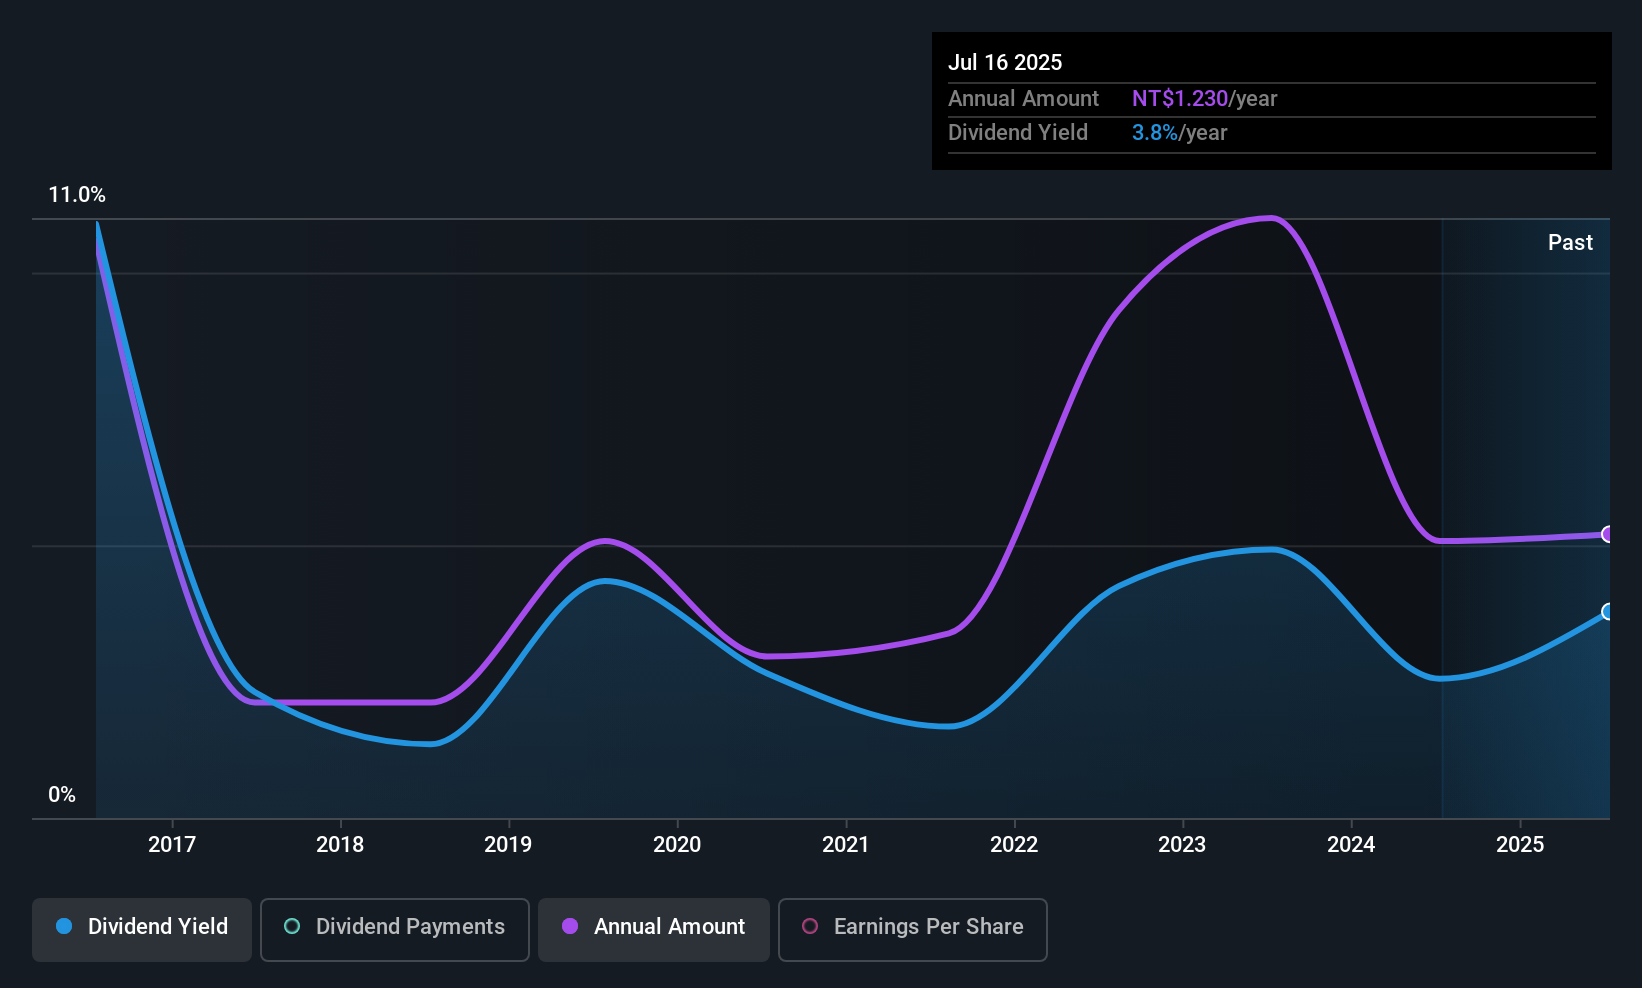This screenshot has width=1642, height=988.
Task: Click the 2022 x-axis label
Action: (1014, 844)
